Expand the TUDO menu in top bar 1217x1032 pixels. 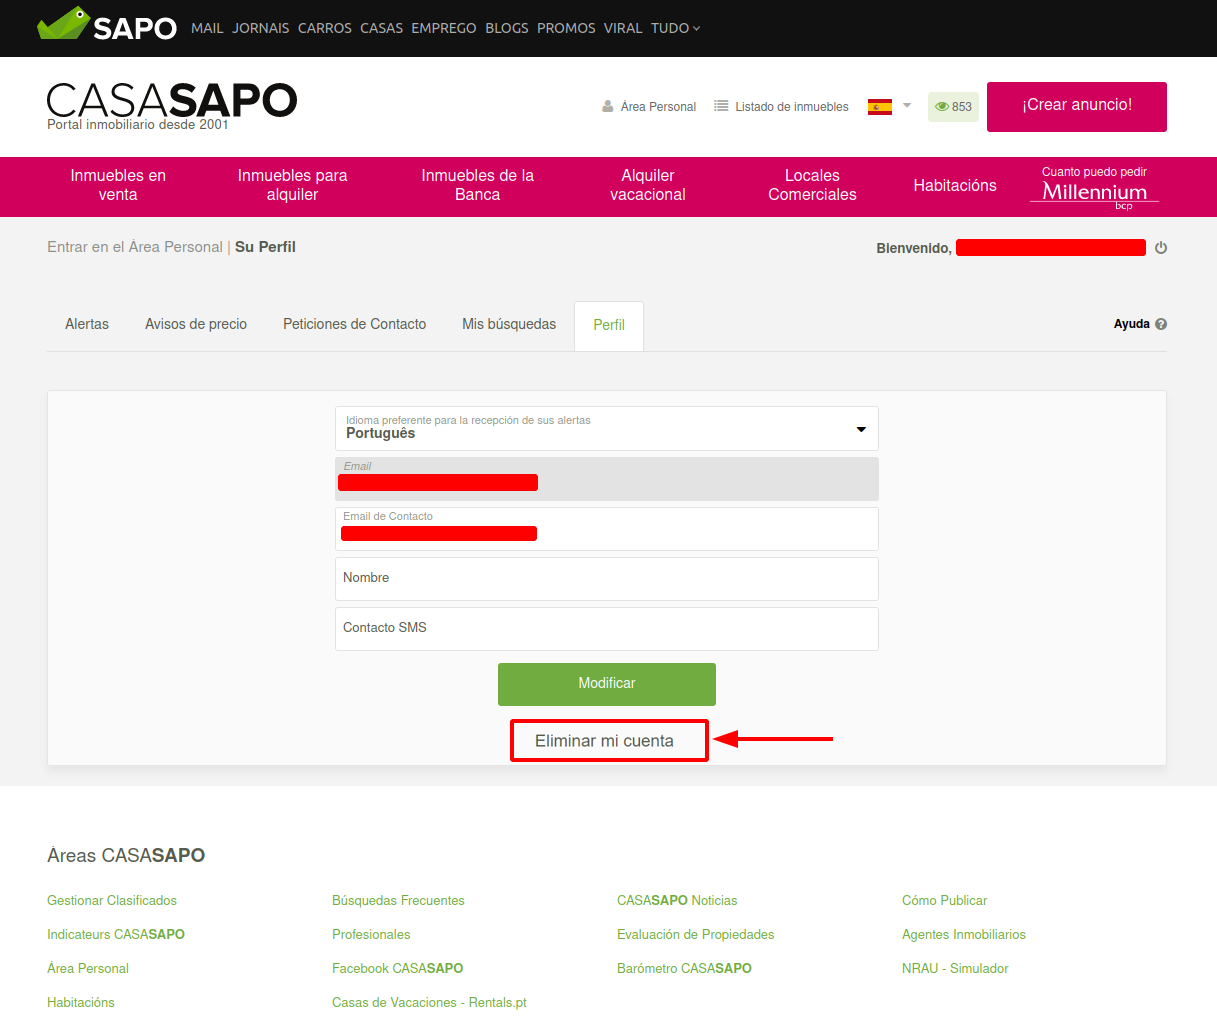click(x=675, y=28)
